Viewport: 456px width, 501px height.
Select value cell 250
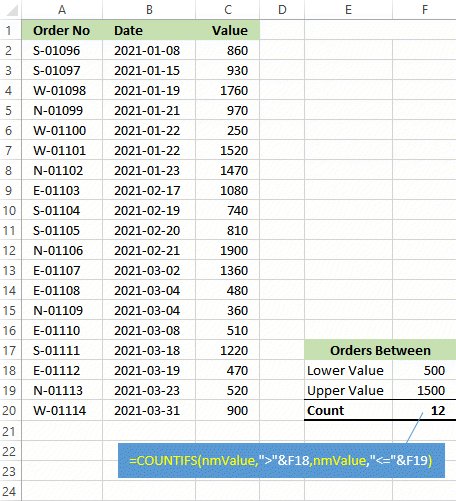tap(228, 130)
